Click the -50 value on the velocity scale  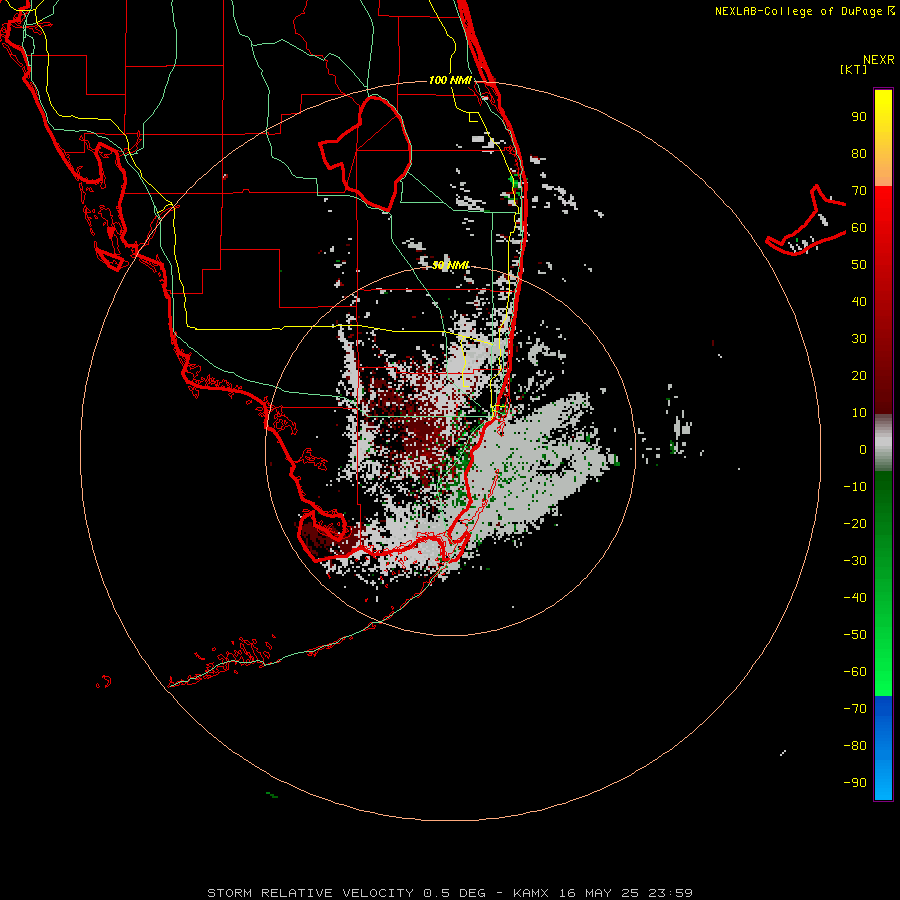(855, 634)
